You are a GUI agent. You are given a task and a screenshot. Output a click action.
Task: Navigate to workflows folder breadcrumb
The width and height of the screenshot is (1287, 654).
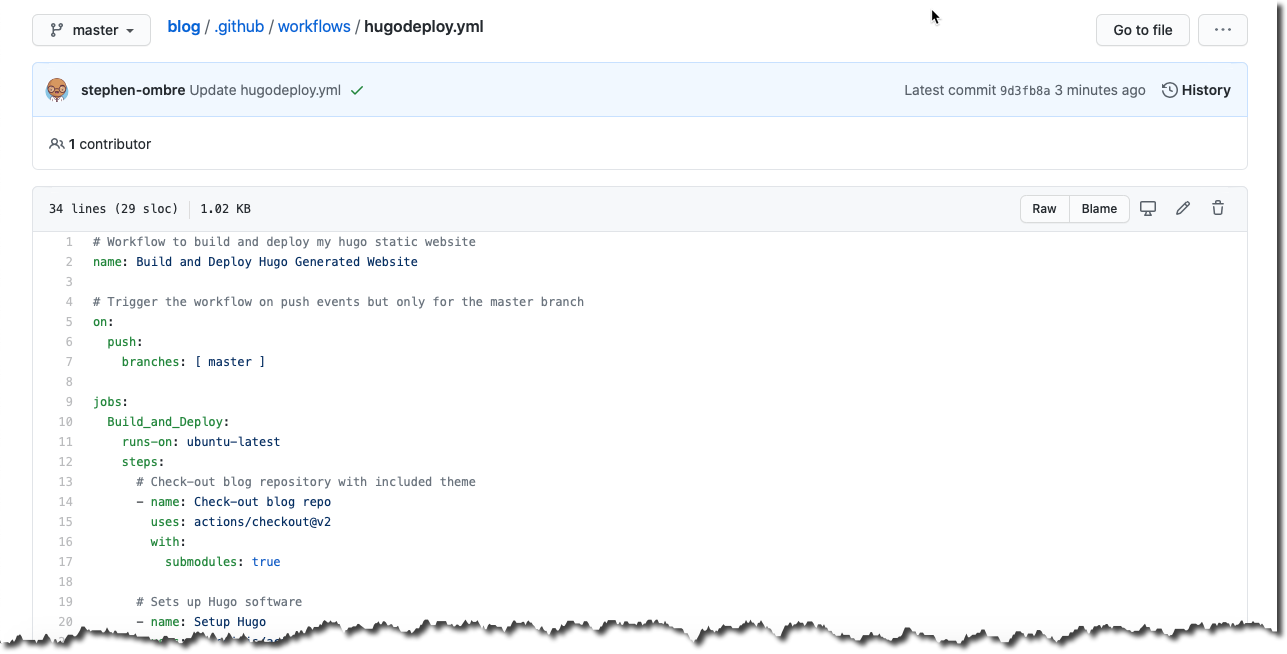click(314, 27)
